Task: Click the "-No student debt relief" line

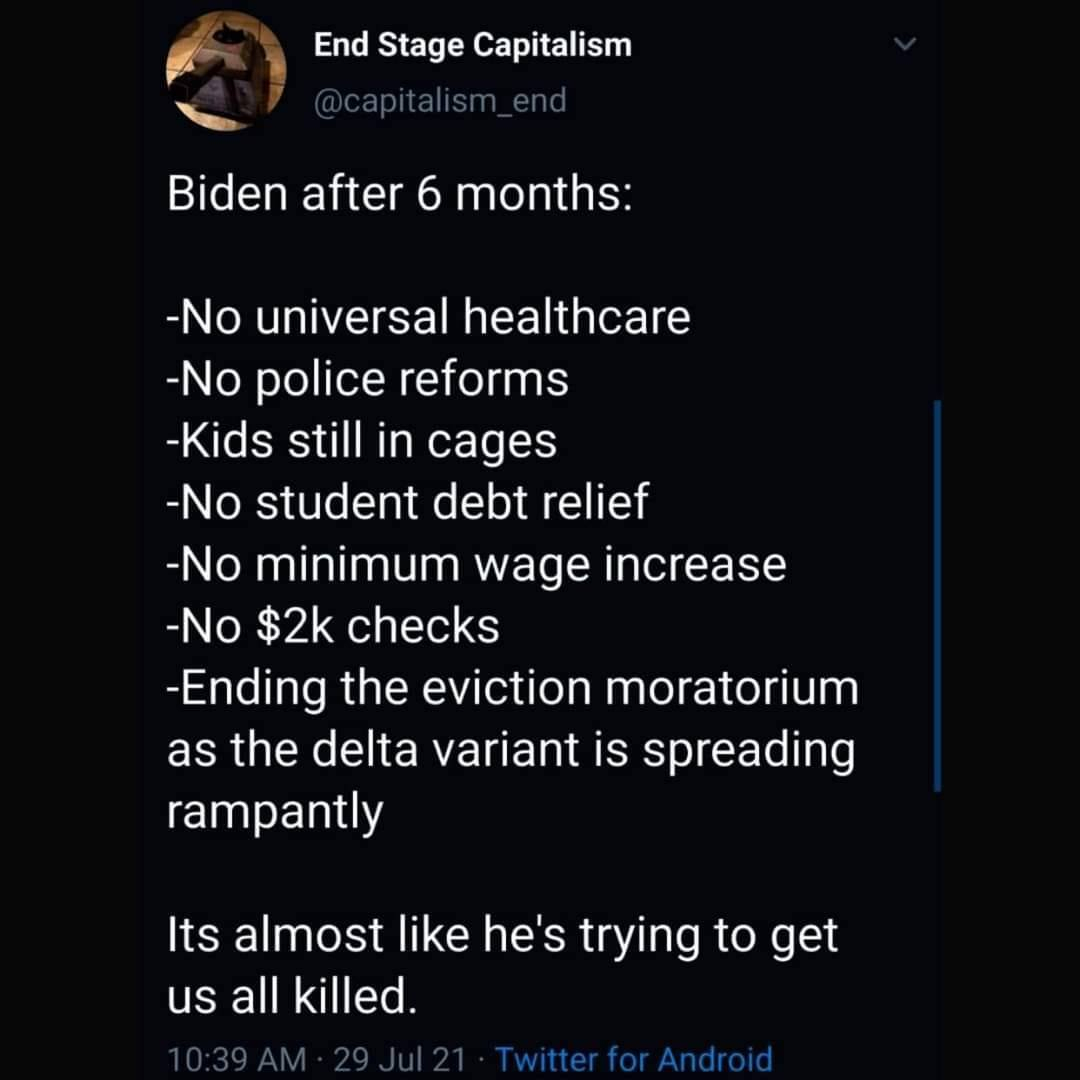Action: click(x=407, y=503)
